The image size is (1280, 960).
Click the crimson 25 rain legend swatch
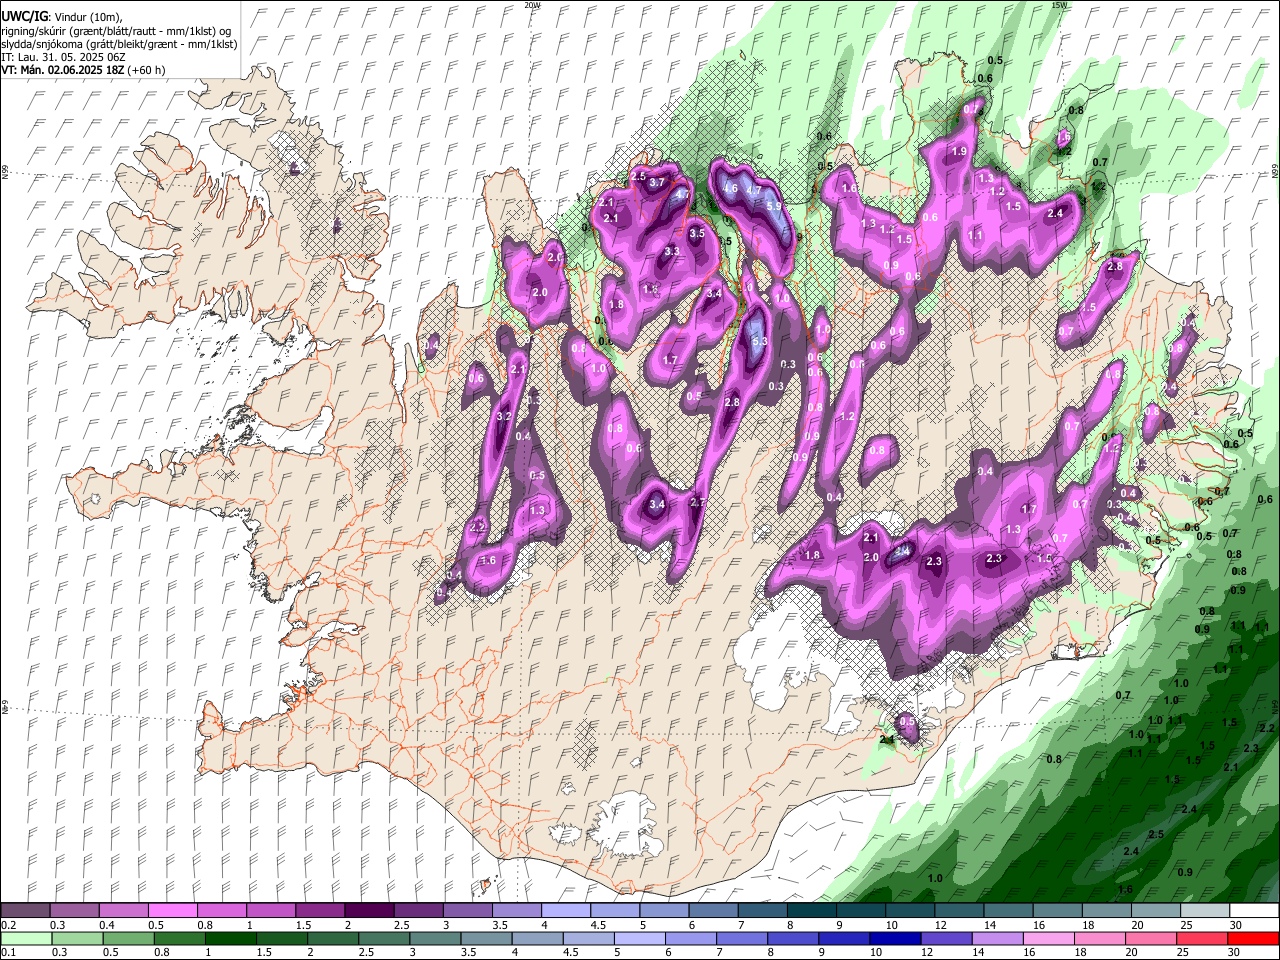pos(1201,938)
